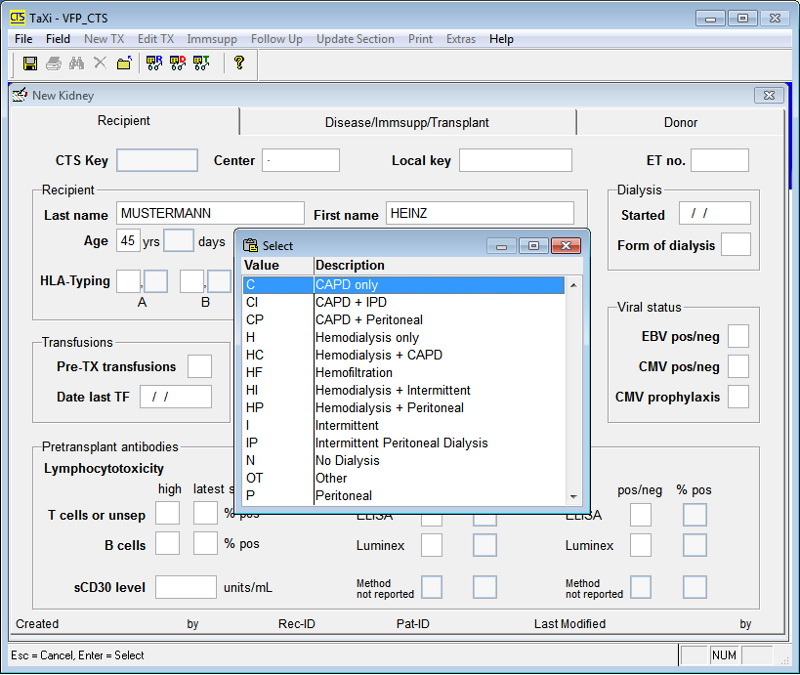Click the toolbar icon marked with green T
Viewport: 800px width, 675px height.
(200, 63)
